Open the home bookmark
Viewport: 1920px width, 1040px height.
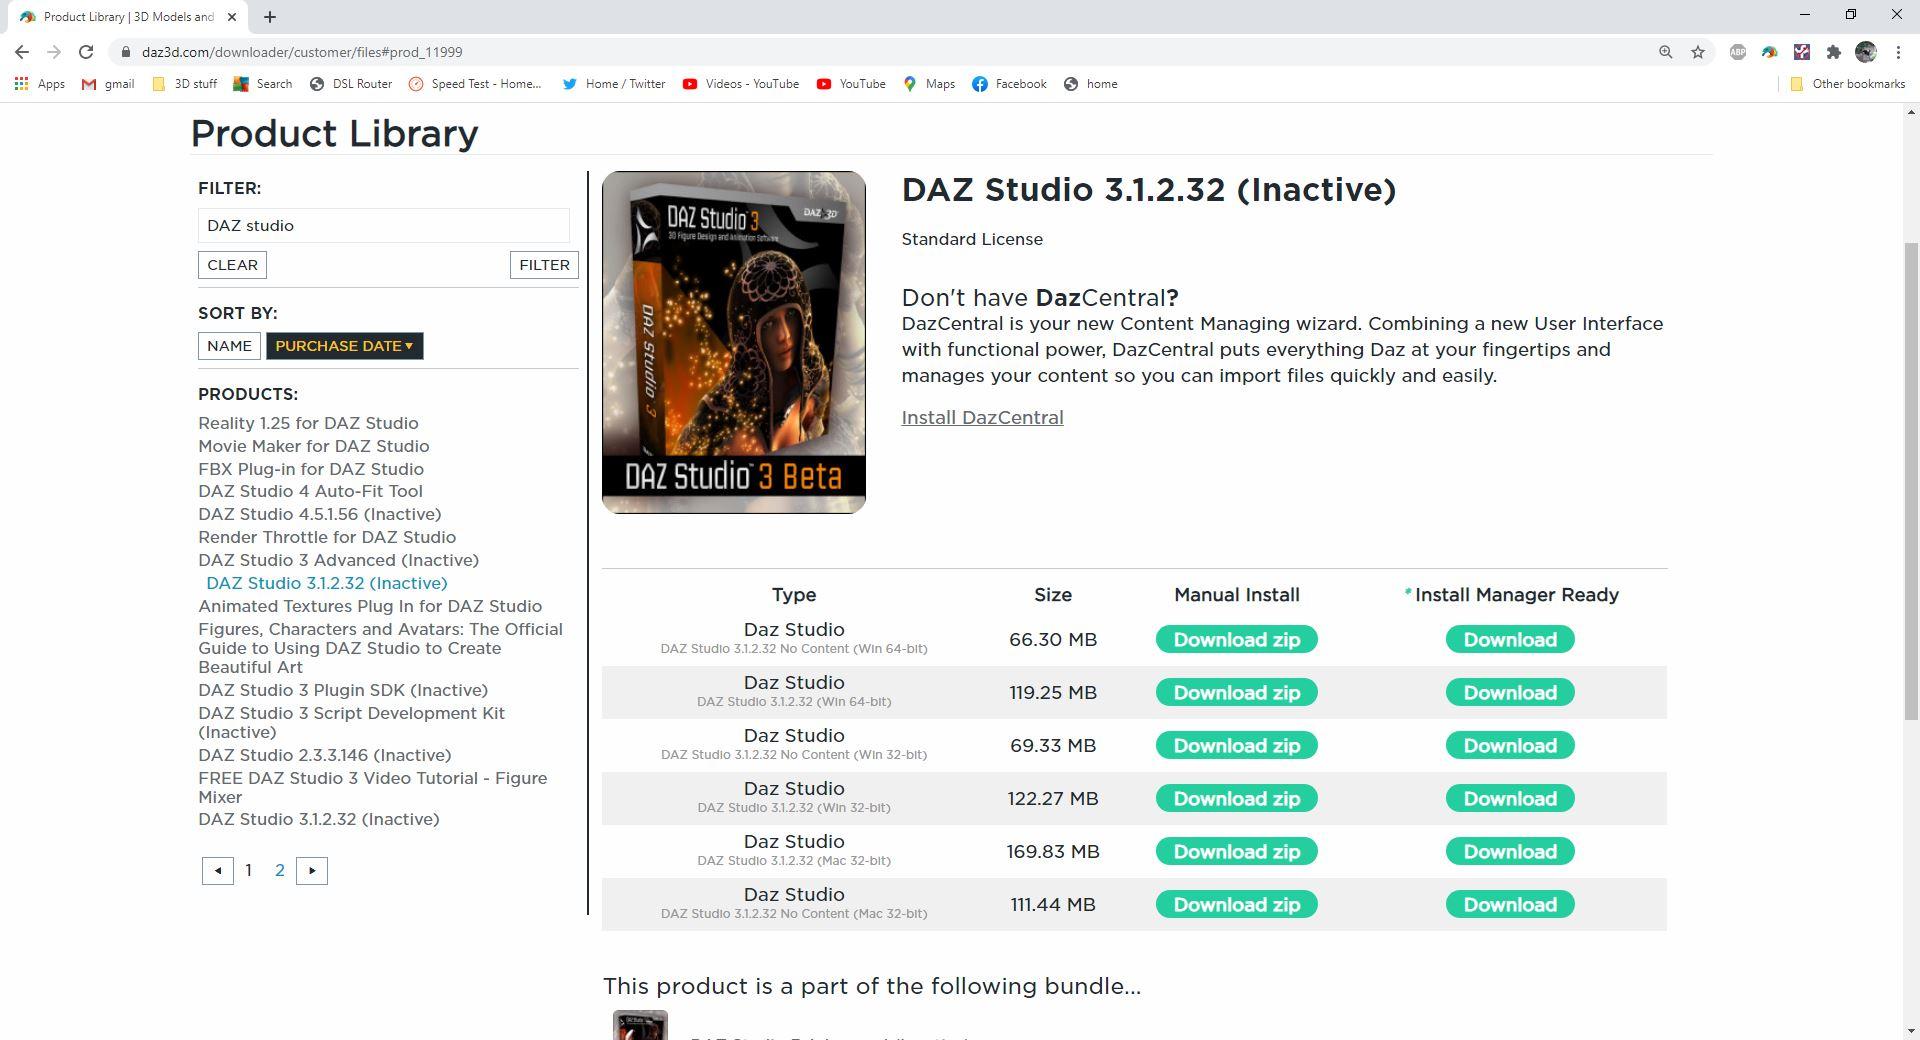pyautogui.click(x=1091, y=84)
